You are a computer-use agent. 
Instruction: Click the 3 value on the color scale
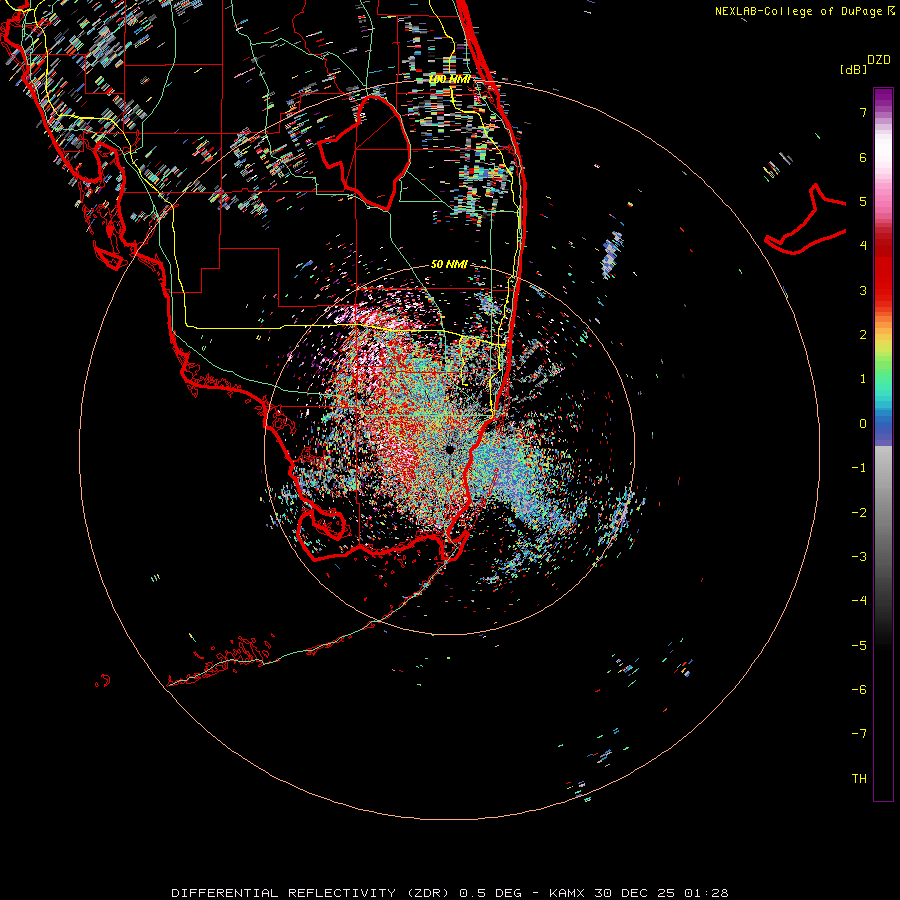click(863, 290)
